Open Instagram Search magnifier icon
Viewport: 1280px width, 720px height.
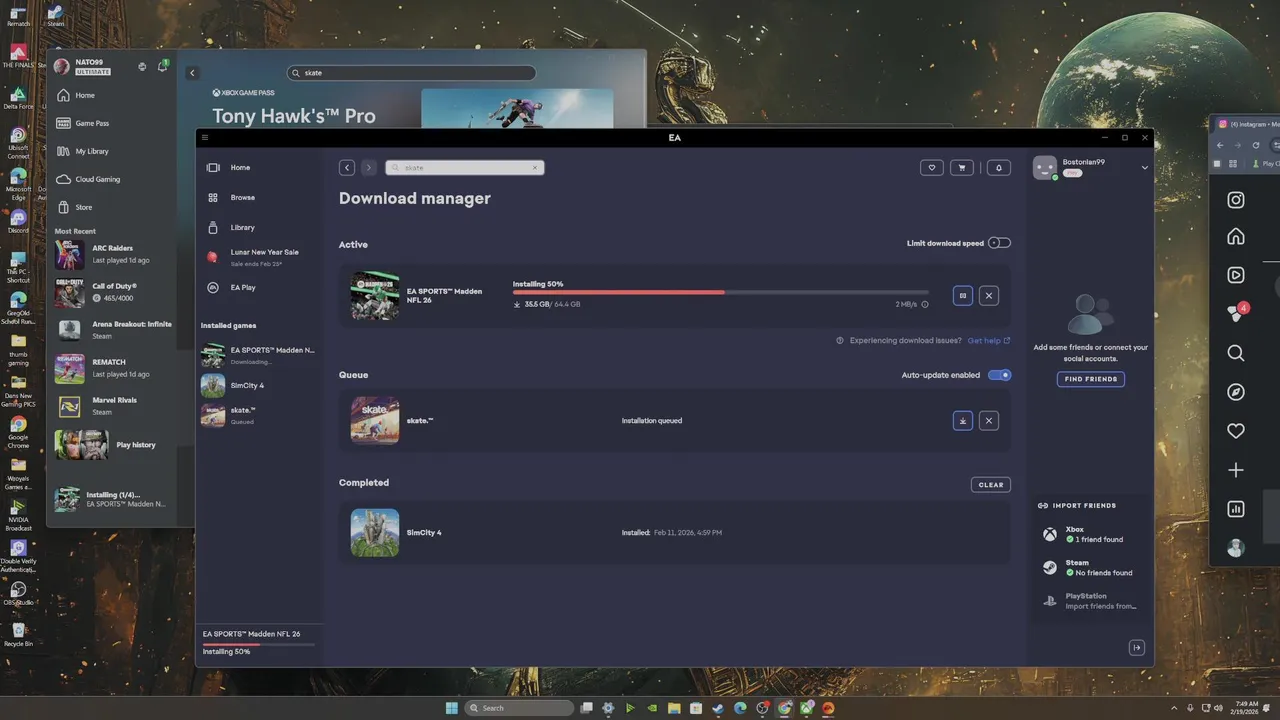[x=1236, y=353]
